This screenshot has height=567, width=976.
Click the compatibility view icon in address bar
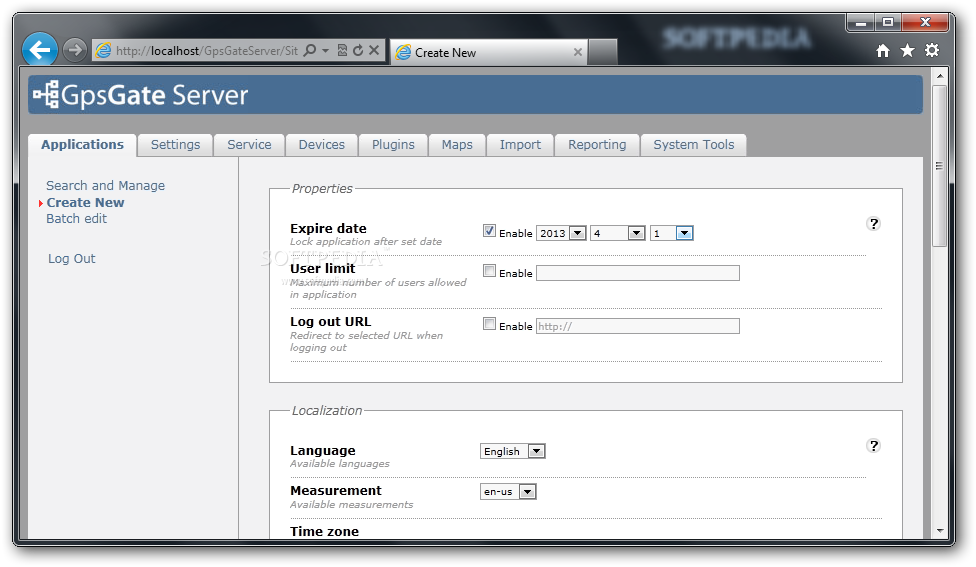[342, 50]
